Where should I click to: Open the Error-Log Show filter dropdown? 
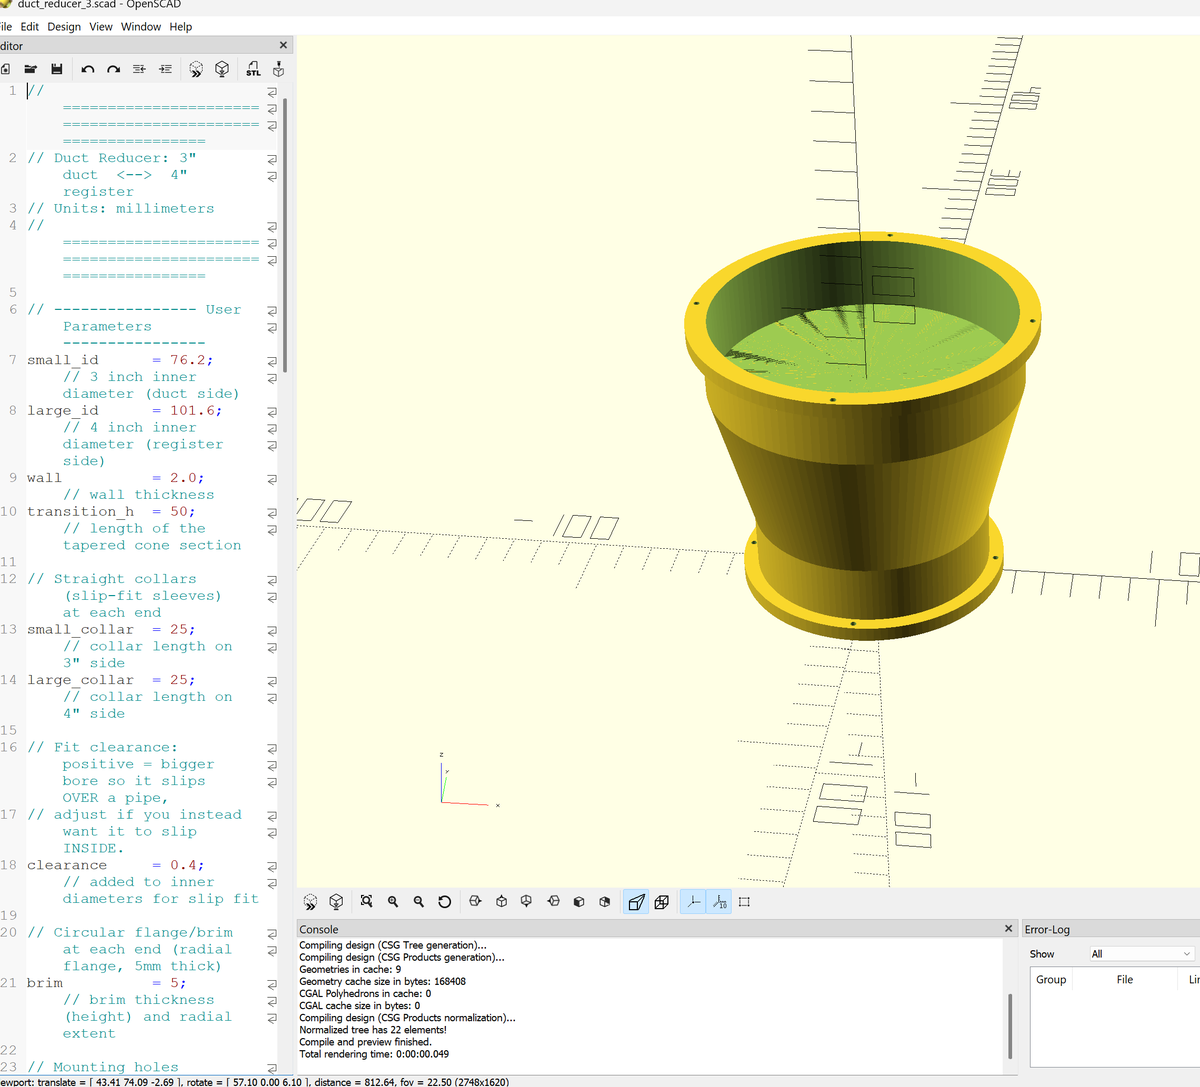[1142, 954]
